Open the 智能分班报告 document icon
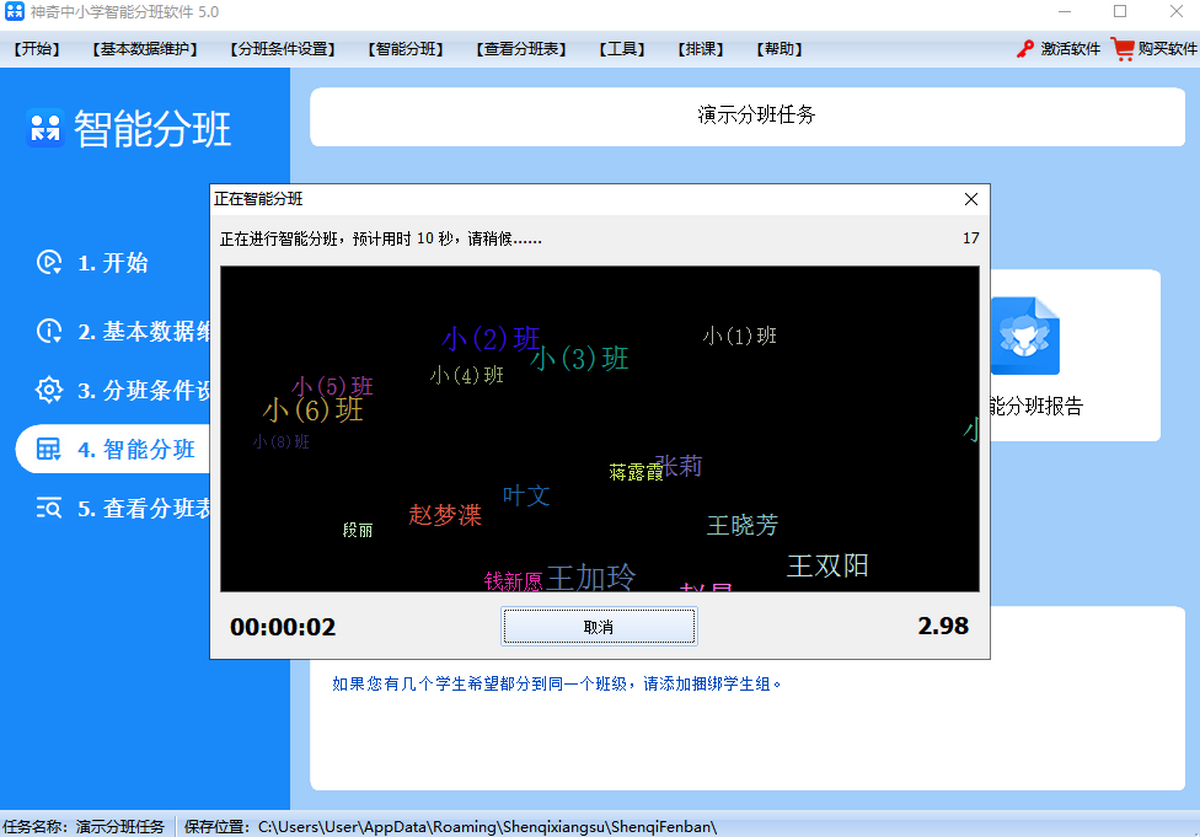Screen dimensions: 1200x837 tap(1024, 336)
